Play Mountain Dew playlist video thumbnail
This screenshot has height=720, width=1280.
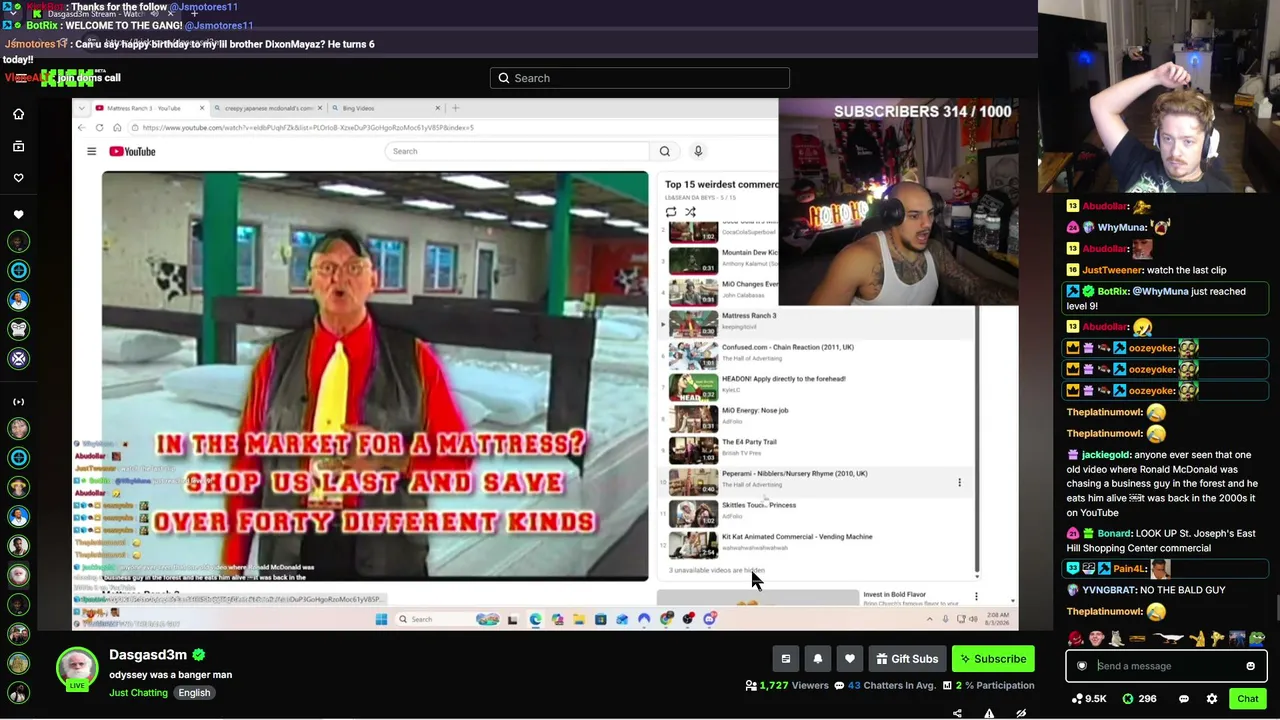point(693,261)
